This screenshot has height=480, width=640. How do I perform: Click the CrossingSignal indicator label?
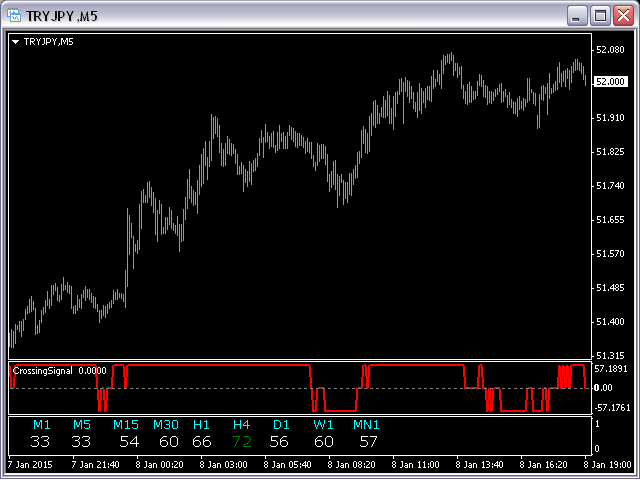click(43, 371)
